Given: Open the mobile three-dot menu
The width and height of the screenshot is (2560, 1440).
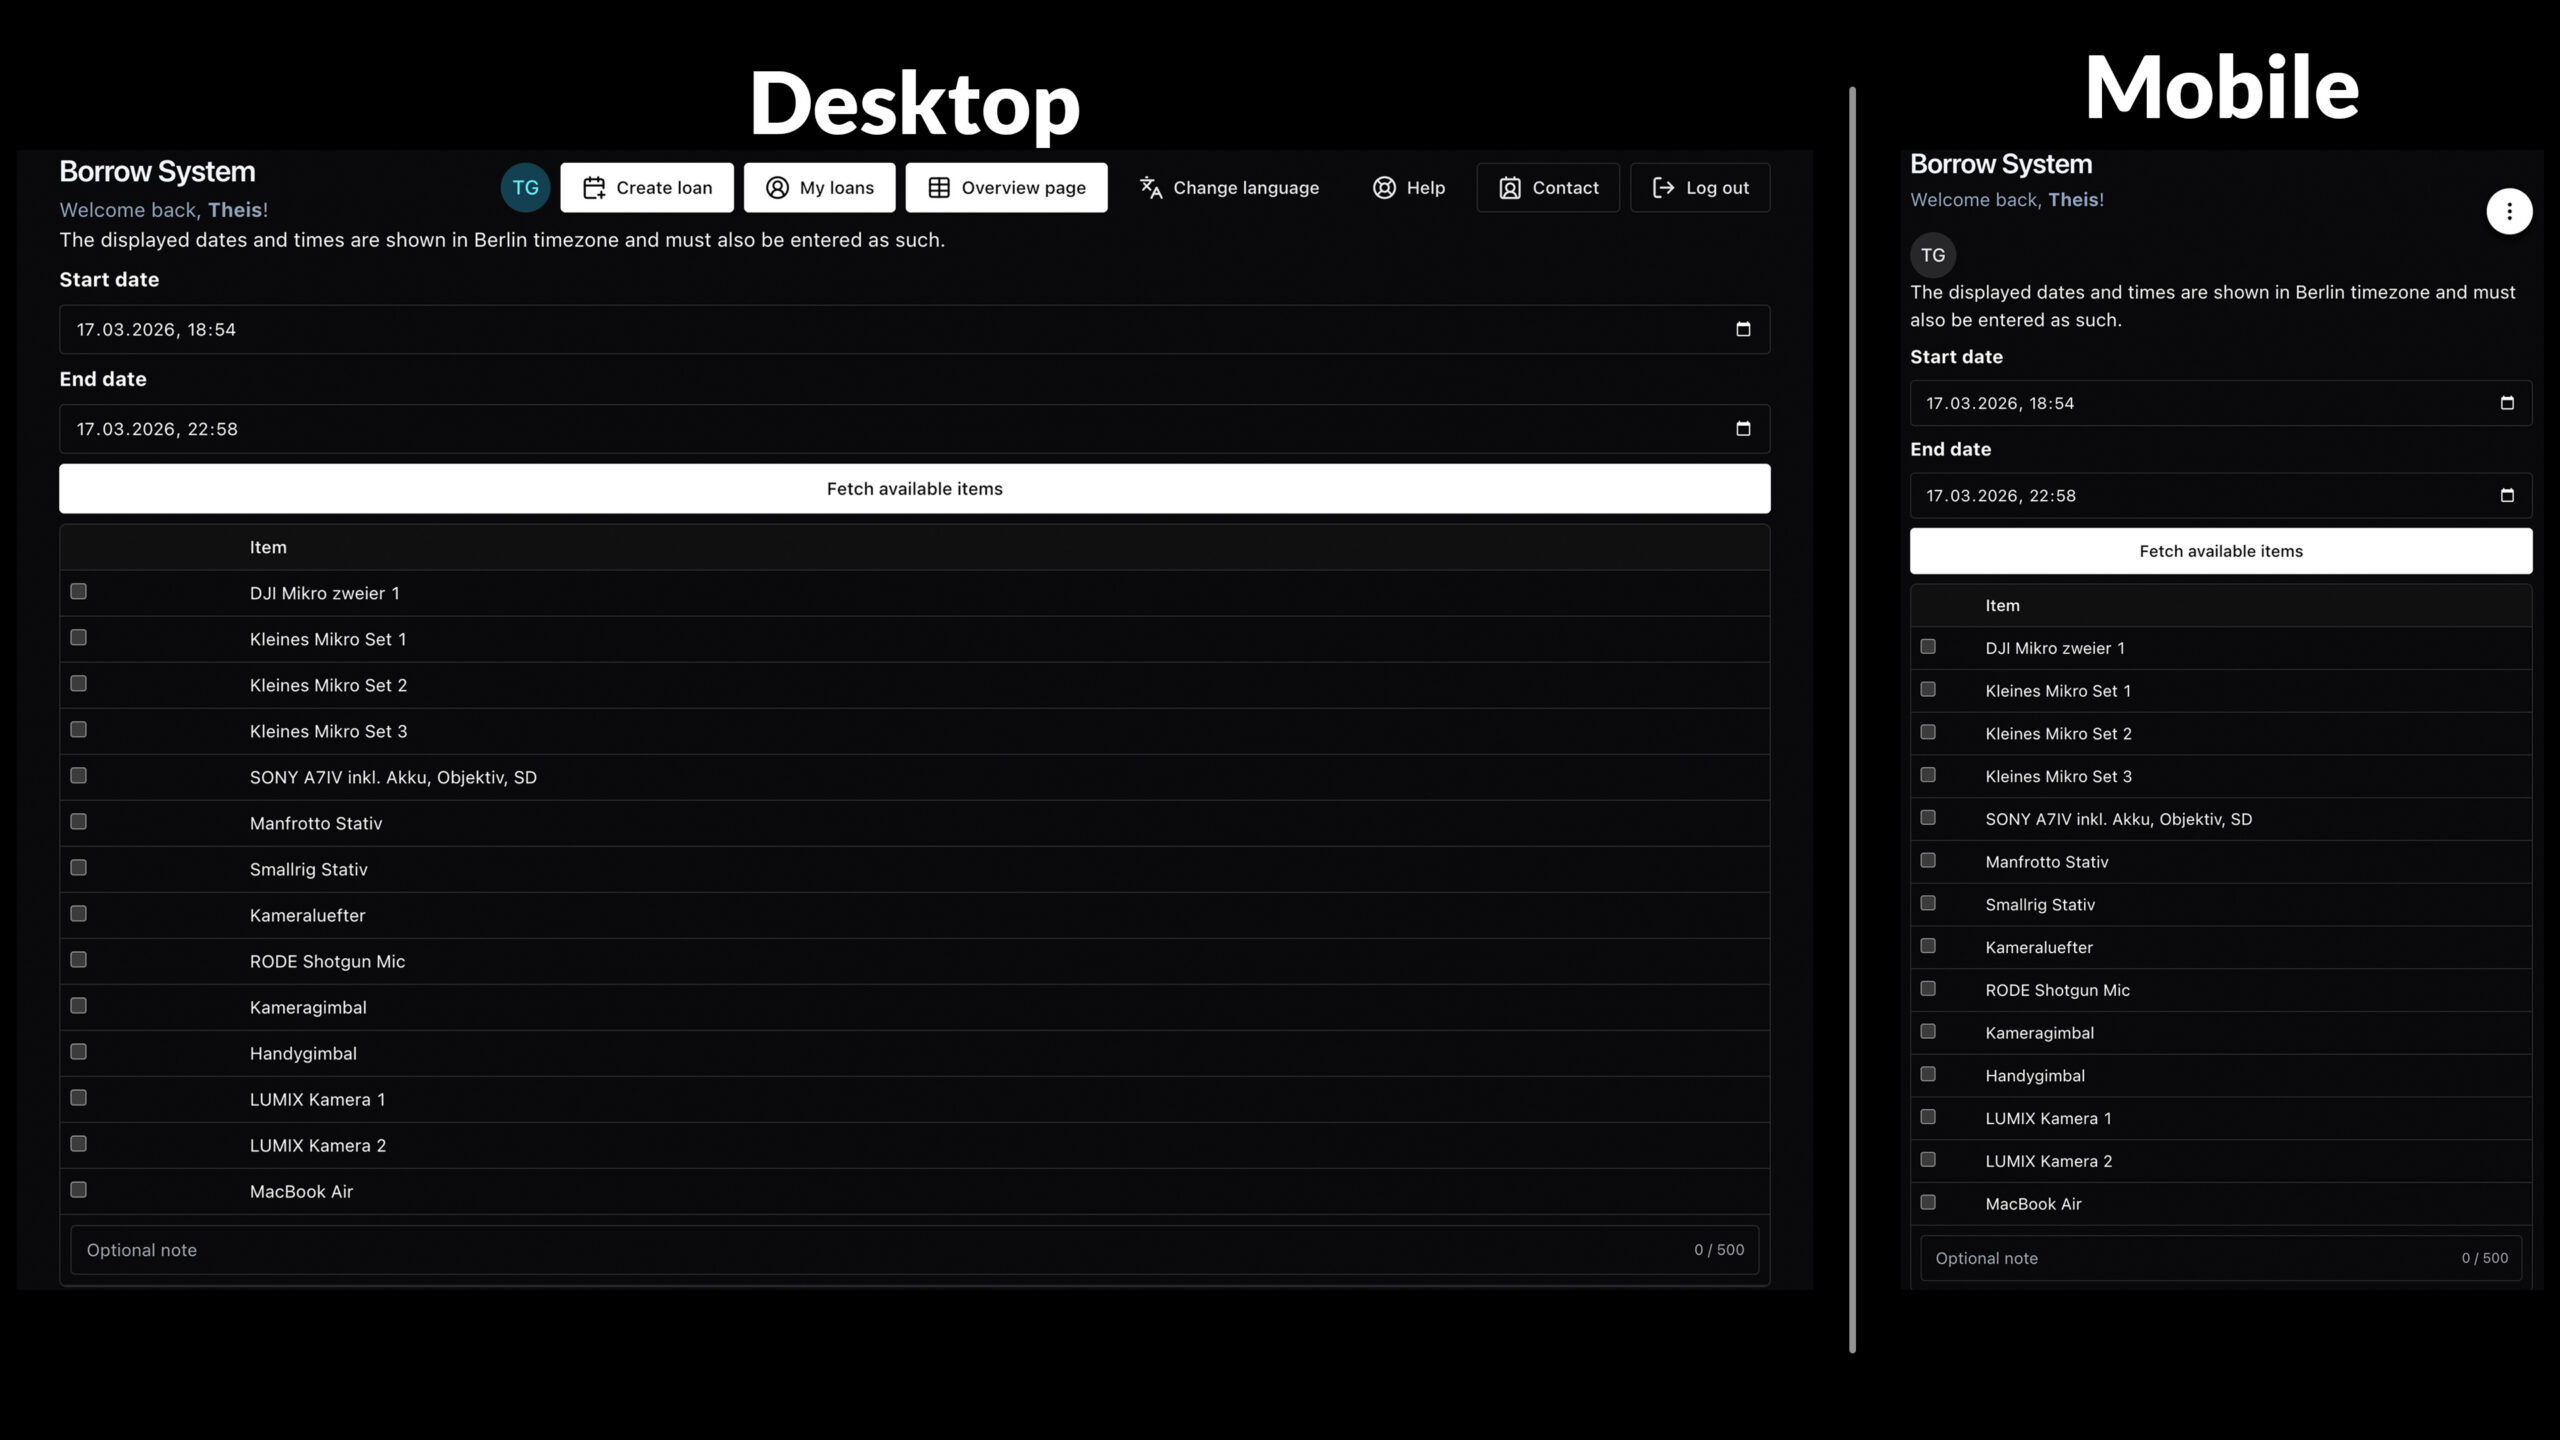Looking at the screenshot, I should click(x=2509, y=211).
